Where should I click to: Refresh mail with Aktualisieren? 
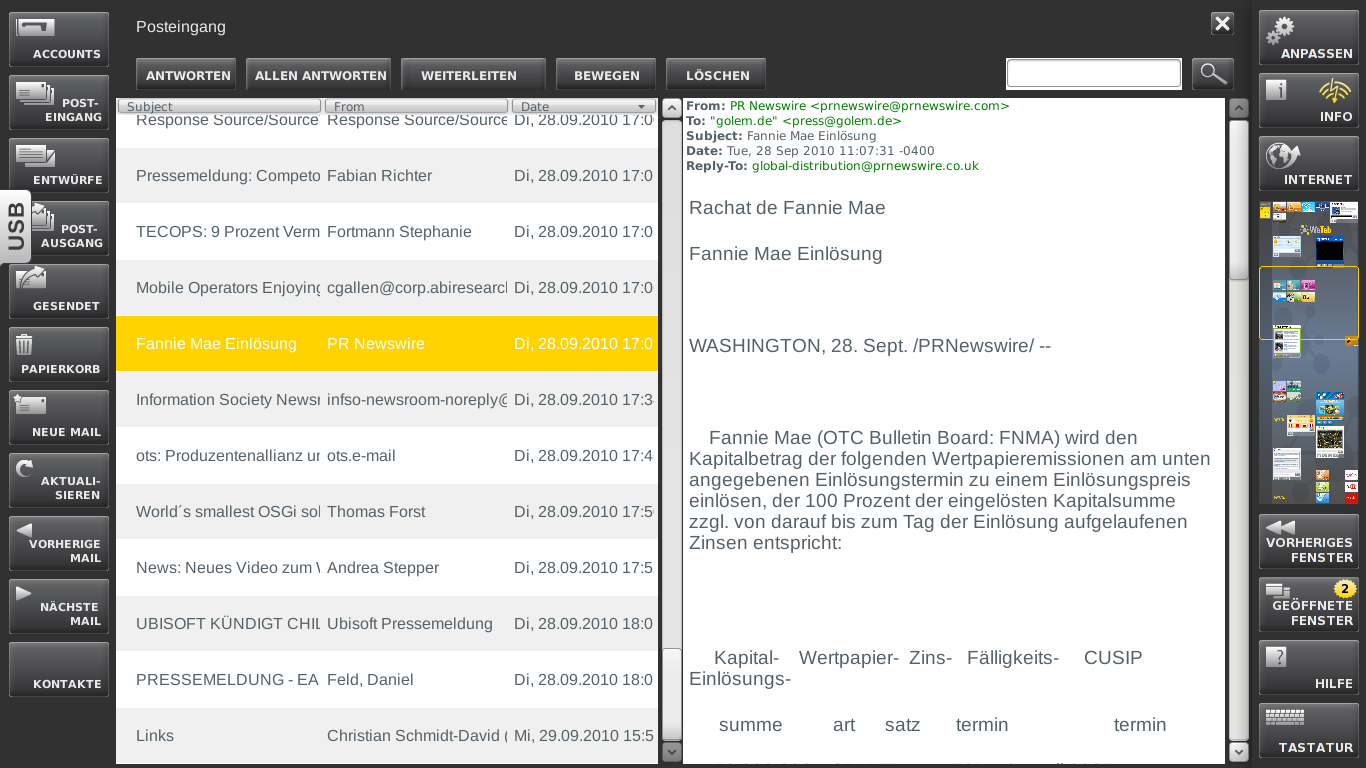[x=59, y=481]
